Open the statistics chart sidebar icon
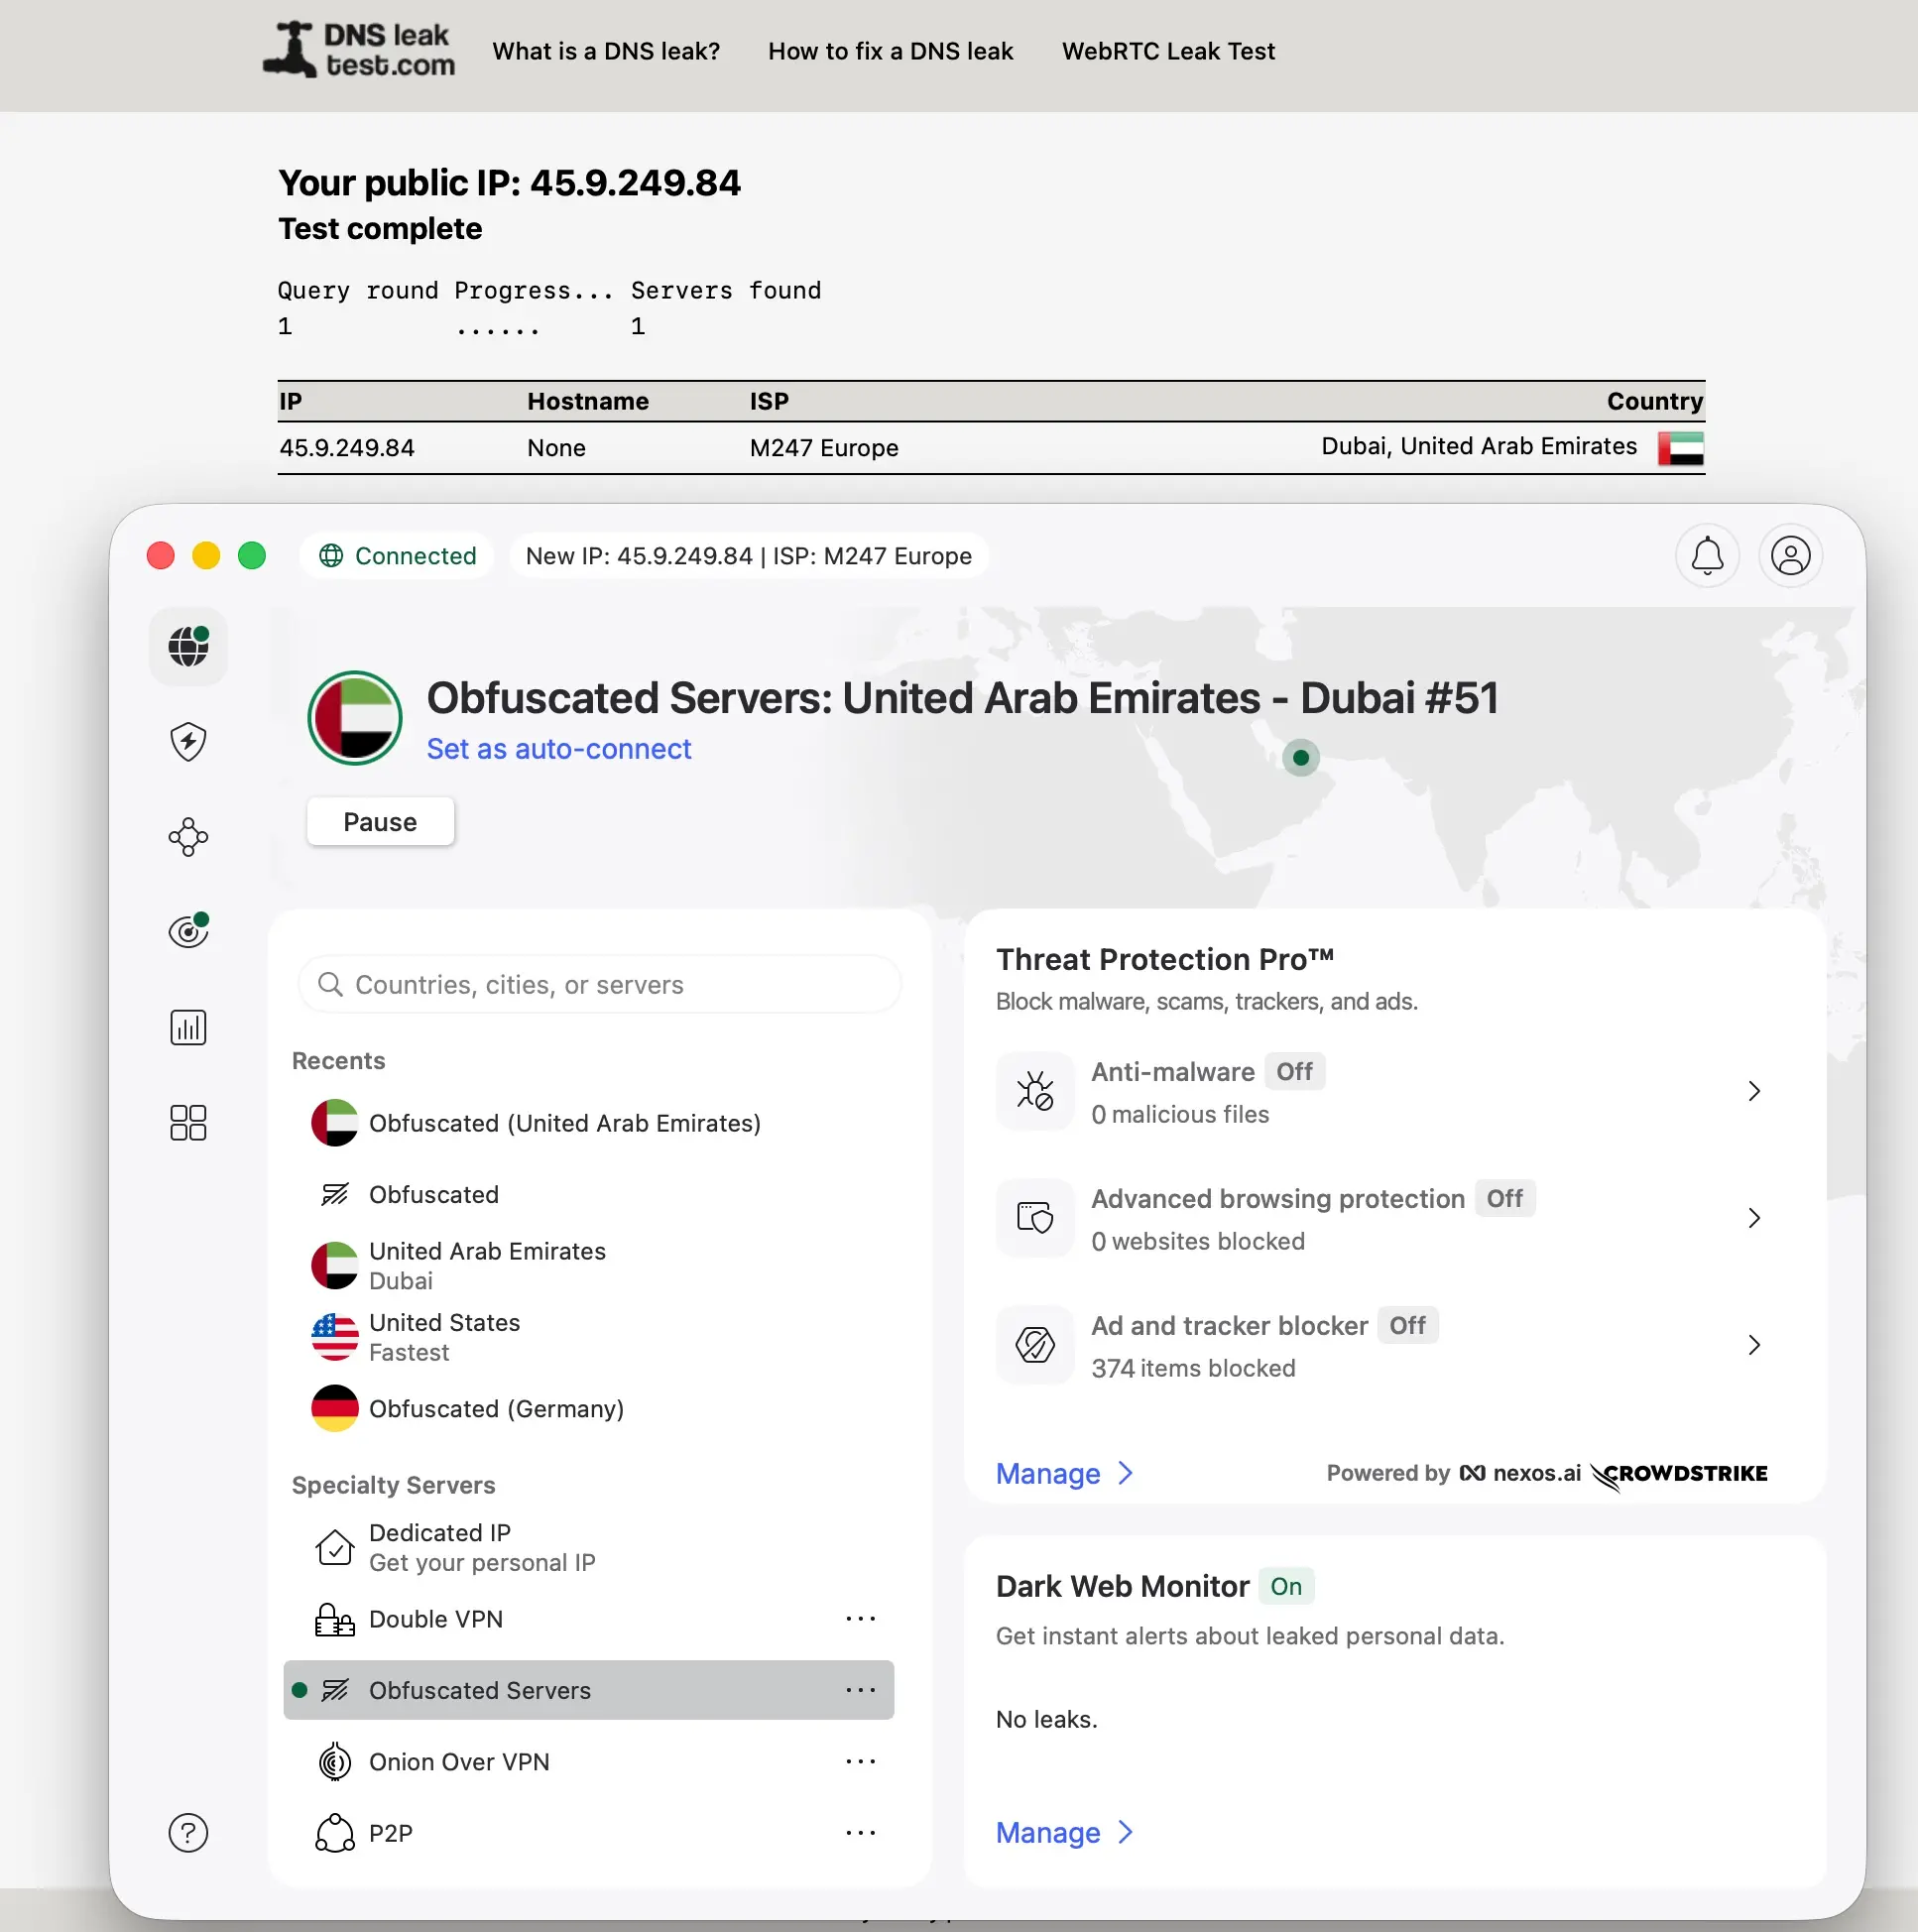 click(188, 1027)
